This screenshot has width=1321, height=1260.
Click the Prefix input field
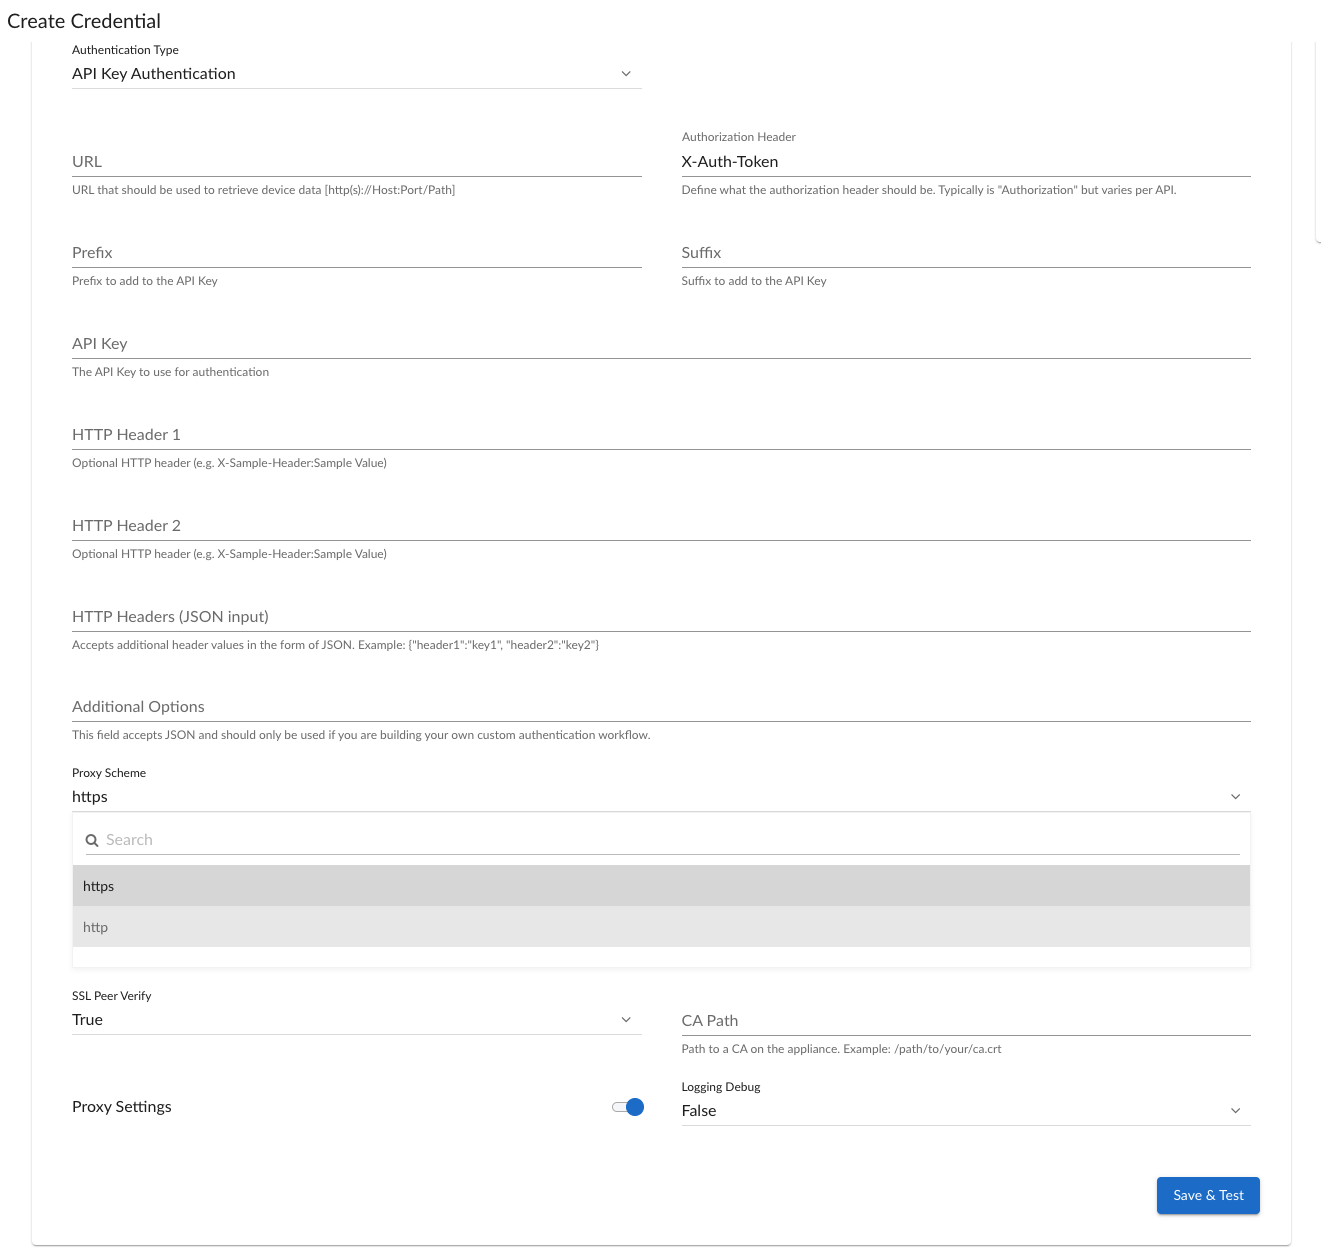356,253
